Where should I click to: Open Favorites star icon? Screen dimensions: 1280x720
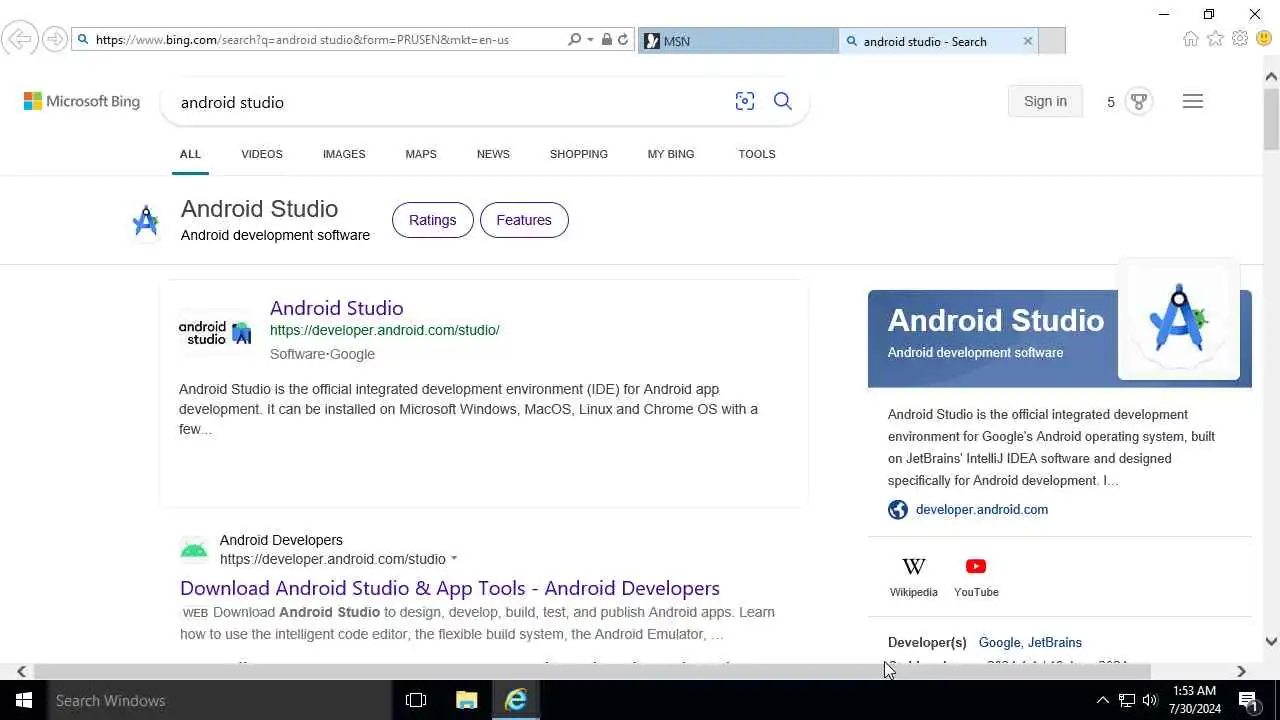click(x=1215, y=39)
